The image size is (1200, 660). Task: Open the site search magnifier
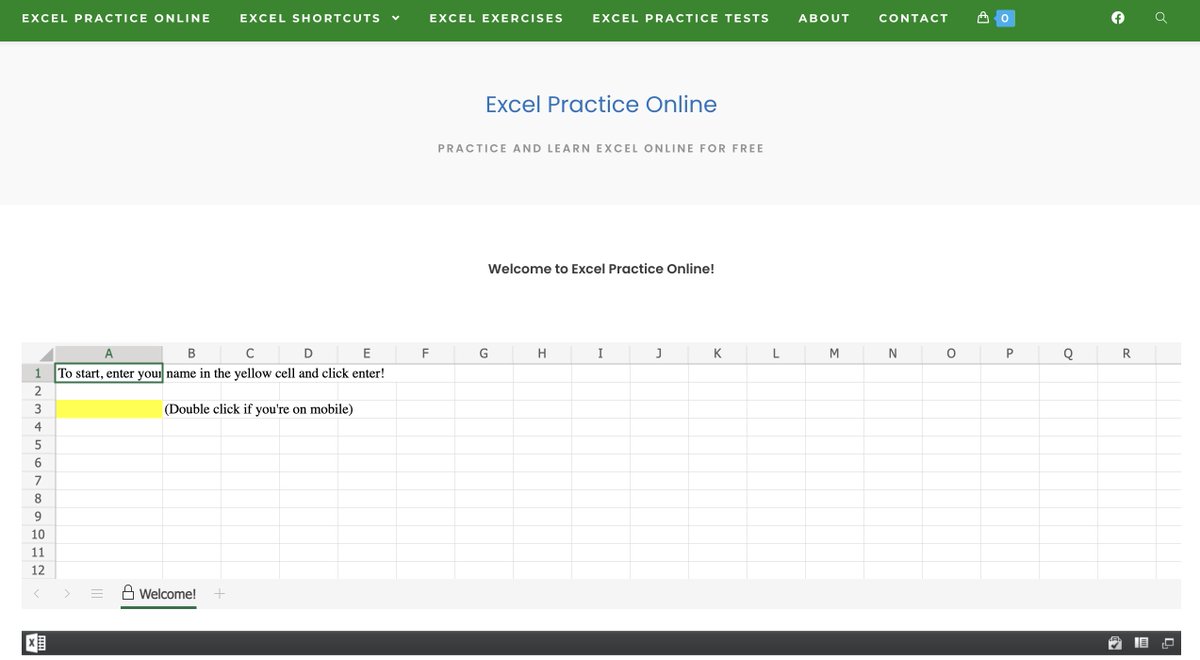pyautogui.click(x=1161, y=18)
